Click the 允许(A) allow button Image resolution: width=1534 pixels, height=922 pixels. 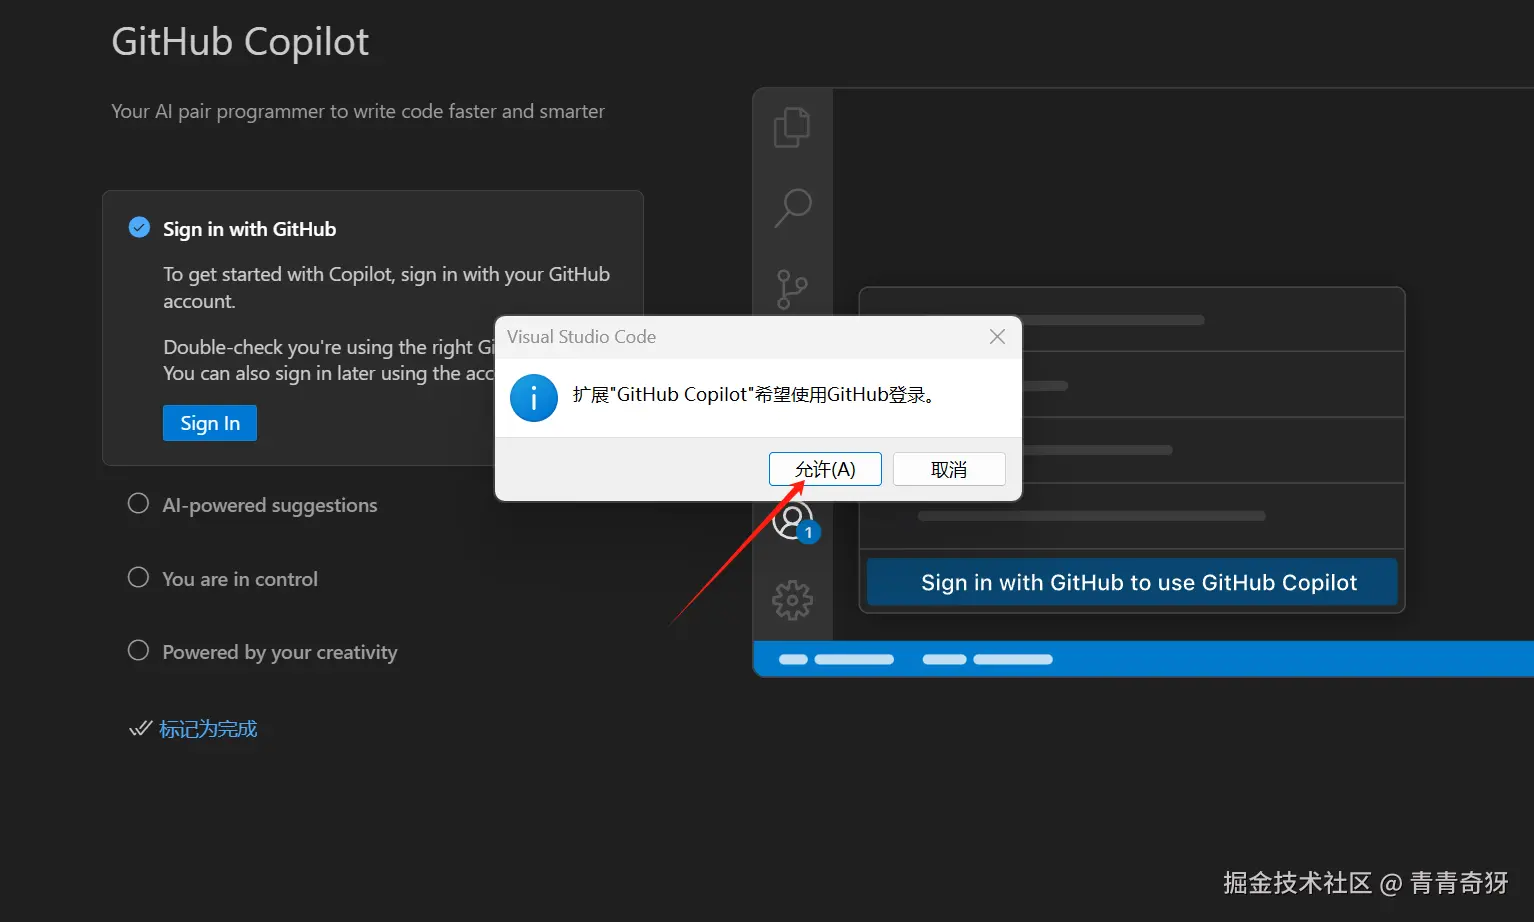pos(825,469)
